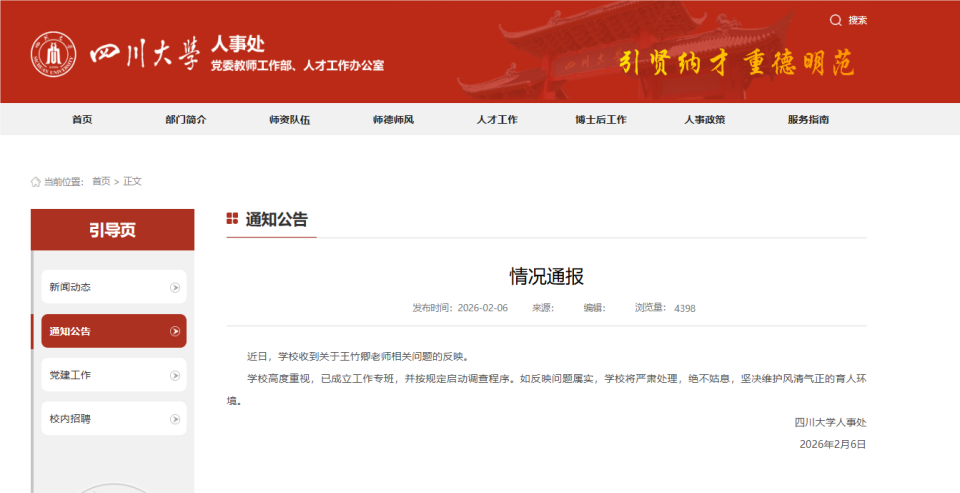Click arrow icon beside 校内招聘
This screenshot has height=493, width=960.
pyautogui.click(x=175, y=419)
